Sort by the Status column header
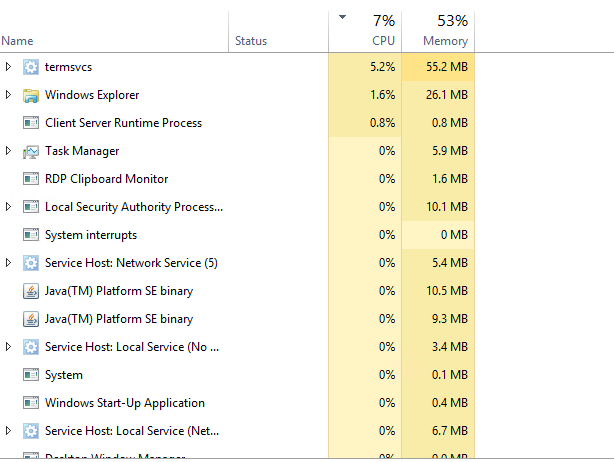This screenshot has height=462, width=614. 250,41
